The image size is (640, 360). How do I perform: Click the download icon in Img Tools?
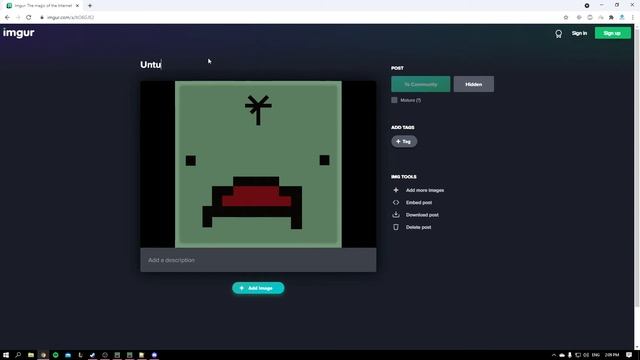pos(396,214)
